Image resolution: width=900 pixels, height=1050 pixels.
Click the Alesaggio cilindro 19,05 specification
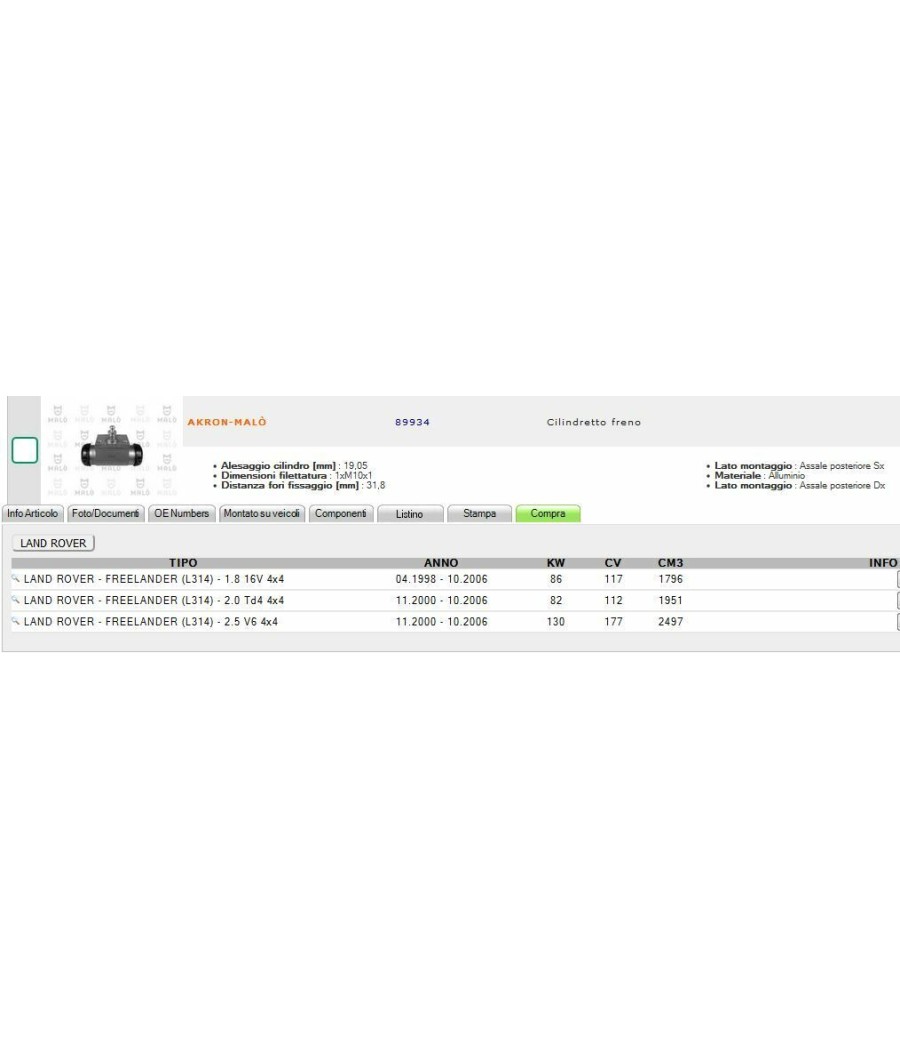(294, 465)
